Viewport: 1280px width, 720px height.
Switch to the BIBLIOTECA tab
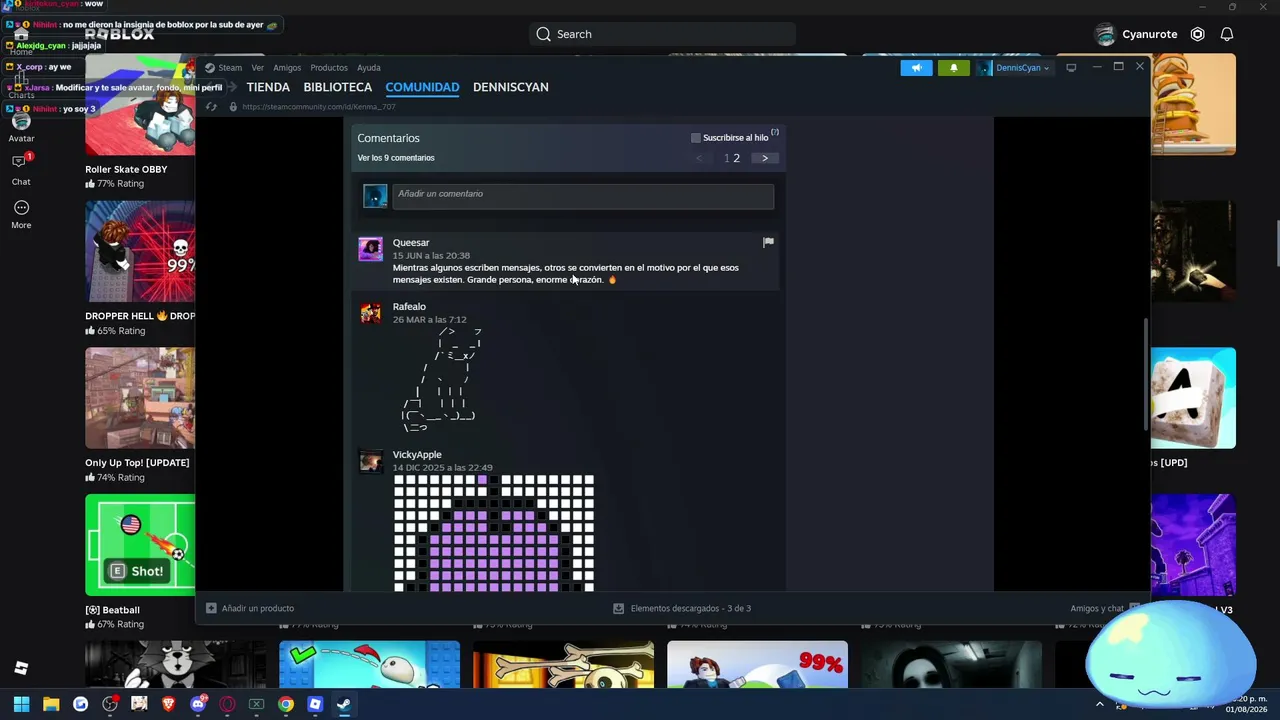tap(338, 87)
